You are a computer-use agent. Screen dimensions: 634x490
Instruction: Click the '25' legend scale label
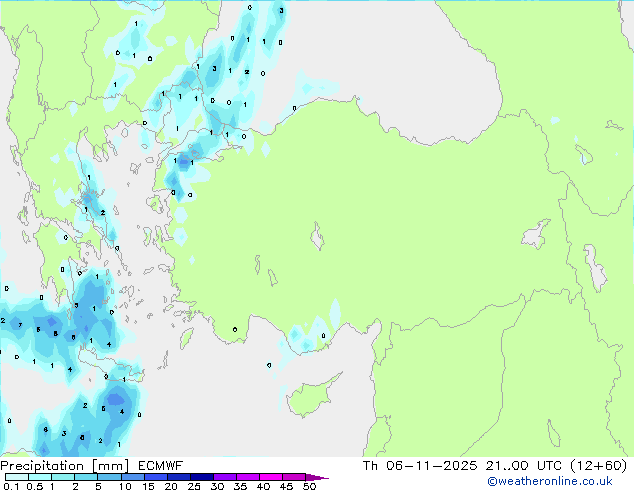coord(194,486)
